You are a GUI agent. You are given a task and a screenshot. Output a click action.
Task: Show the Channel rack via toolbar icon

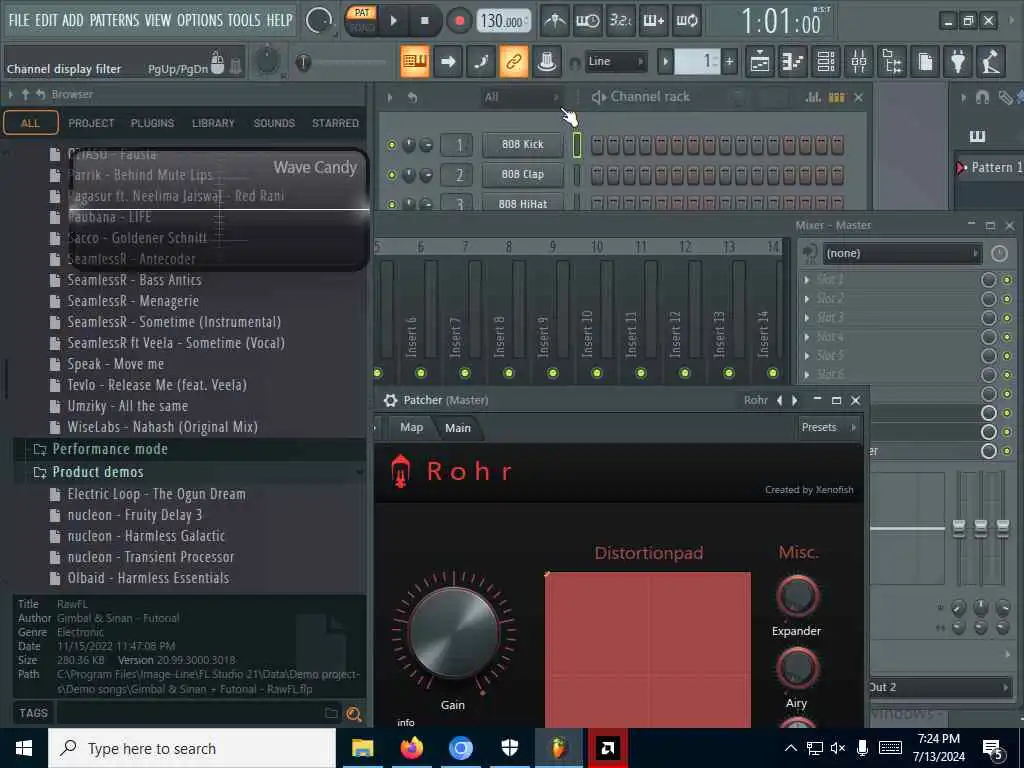click(x=826, y=62)
